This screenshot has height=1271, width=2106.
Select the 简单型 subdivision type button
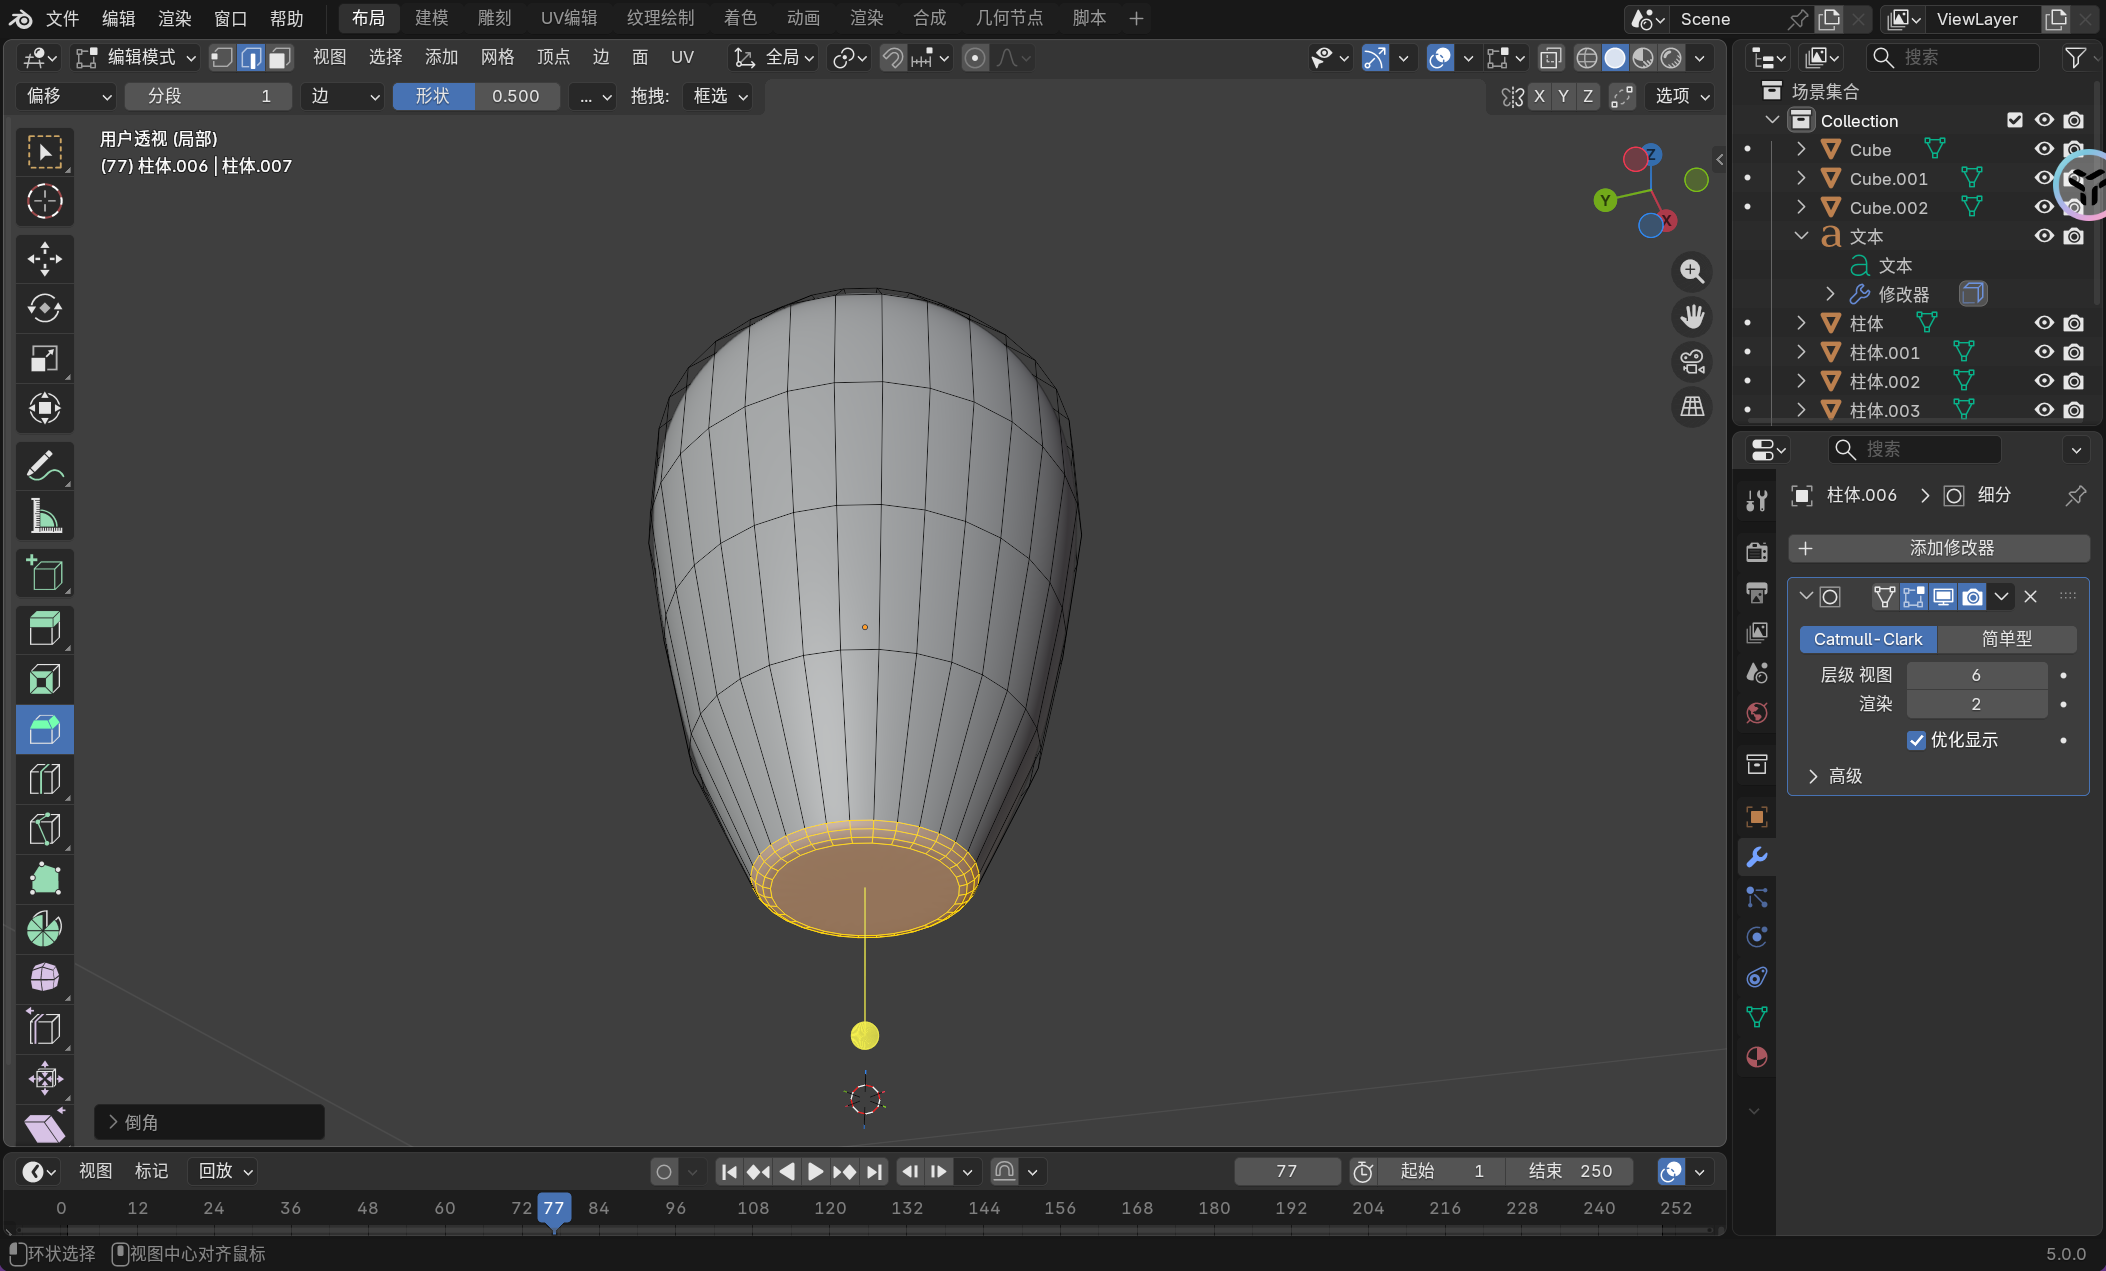pos(2006,639)
